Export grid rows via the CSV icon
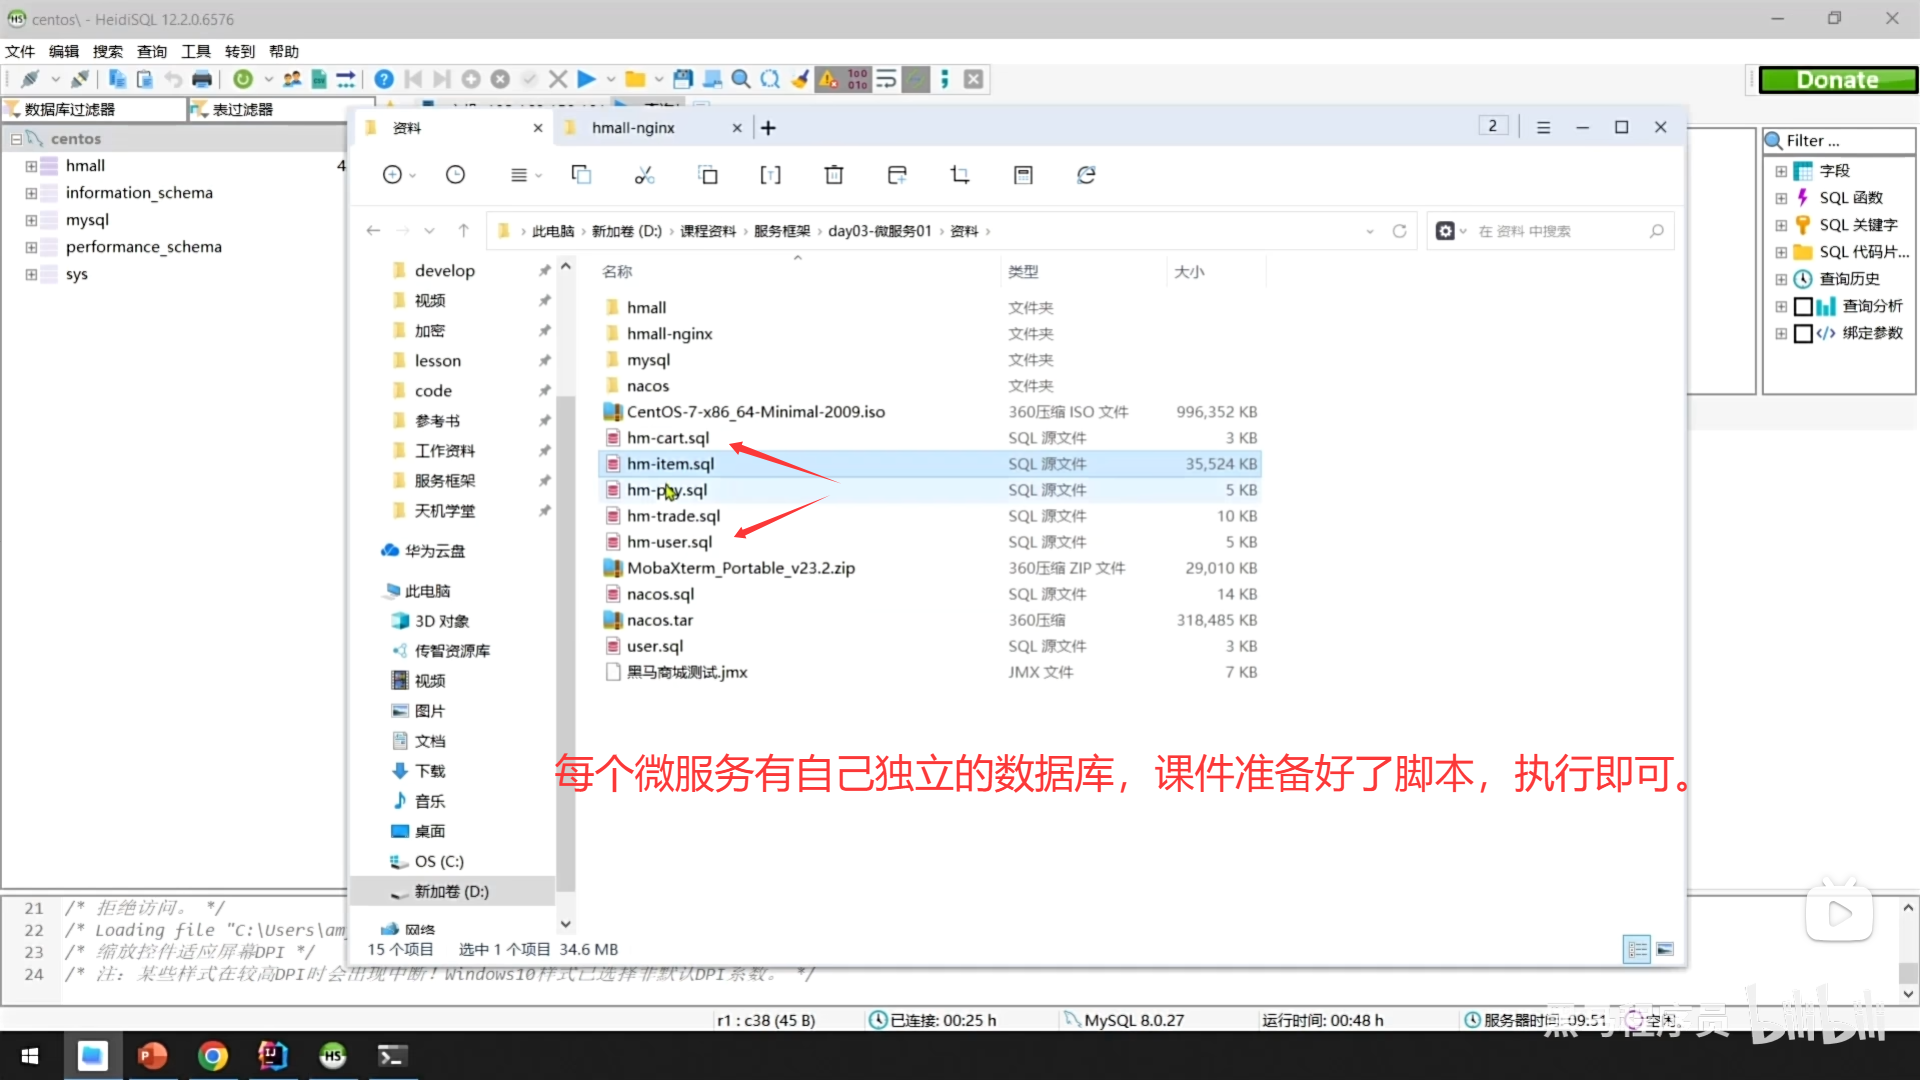Viewport: 1920px width, 1080px height. pyautogui.click(x=318, y=78)
